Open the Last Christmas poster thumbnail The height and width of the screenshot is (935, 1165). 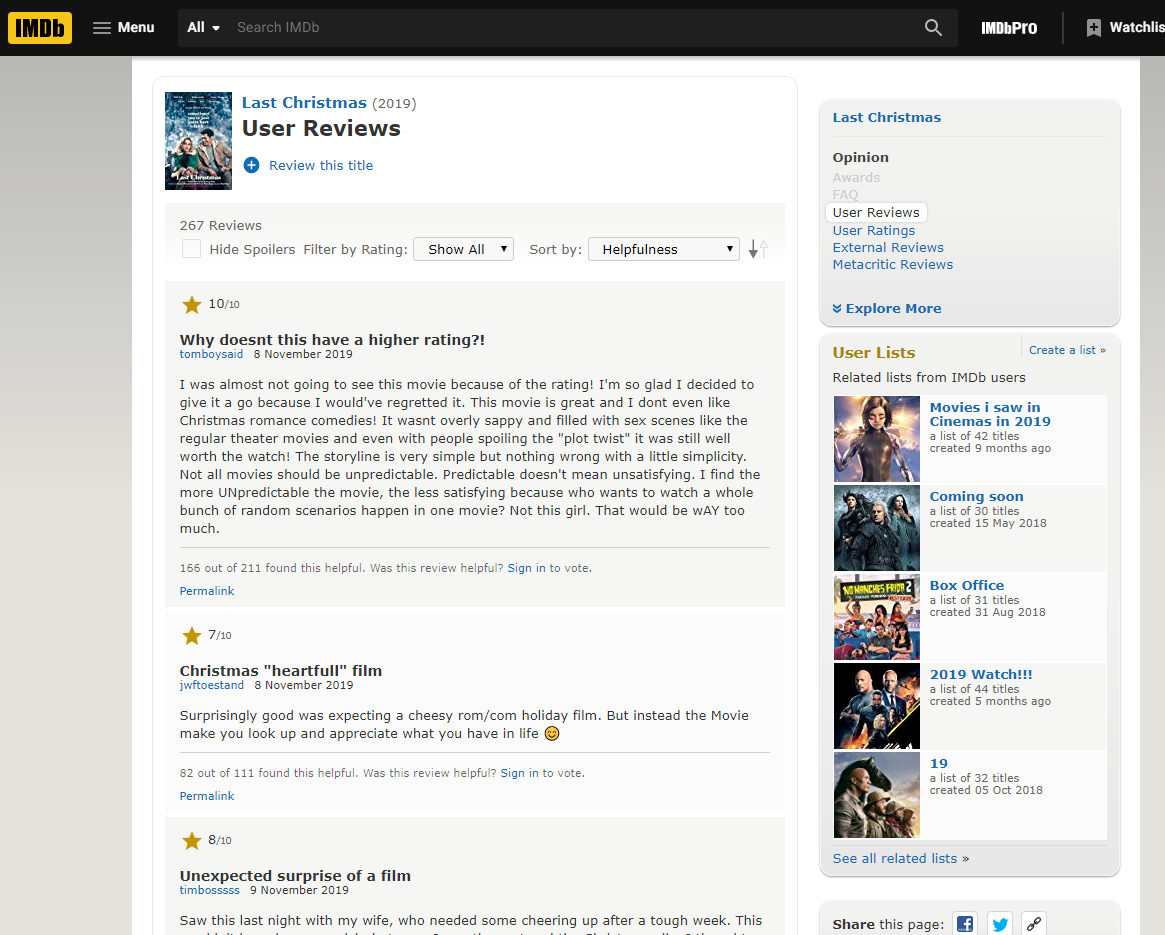click(198, 141)
